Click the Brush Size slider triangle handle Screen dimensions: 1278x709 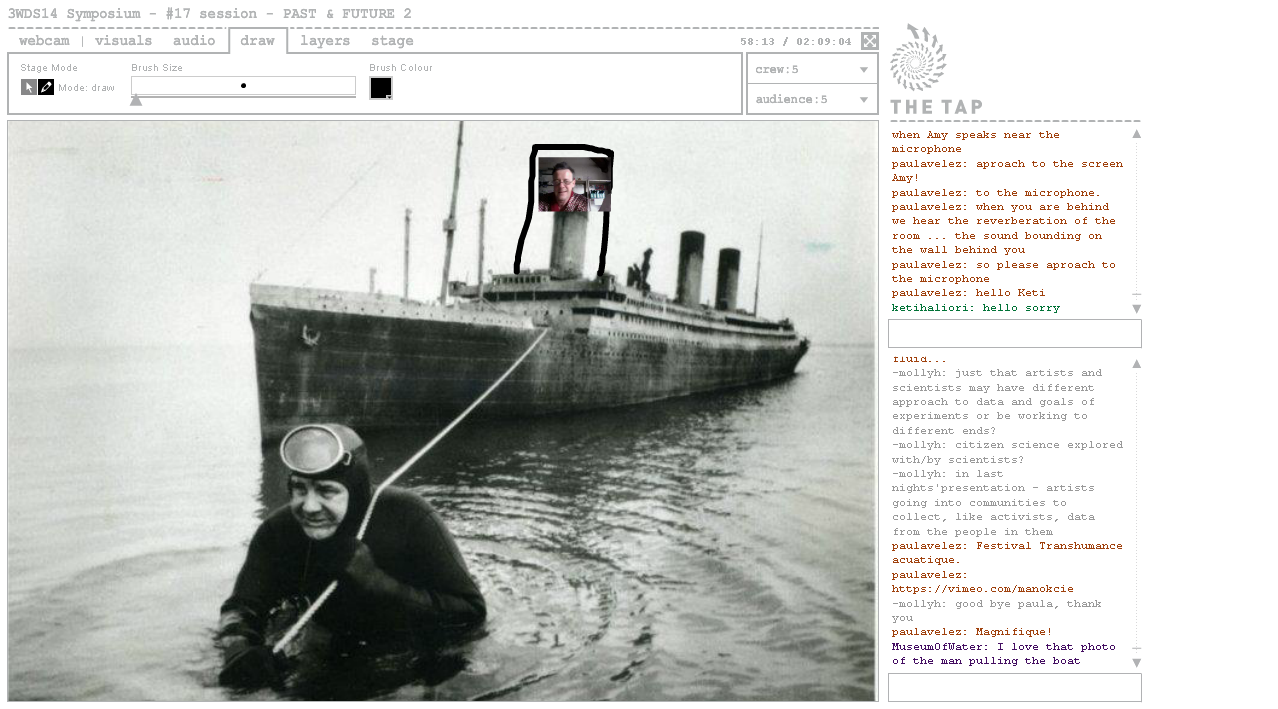click(x=136, y=100)
